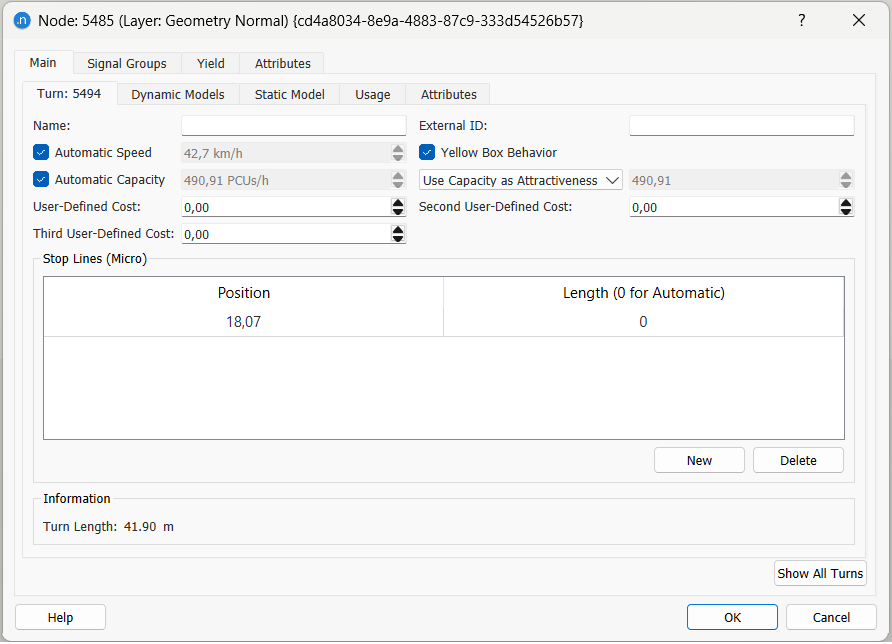Screen dimensions: 892x644
Task: Select the Dynamic Models sub-tab
Action: click(x=178, y=95)
